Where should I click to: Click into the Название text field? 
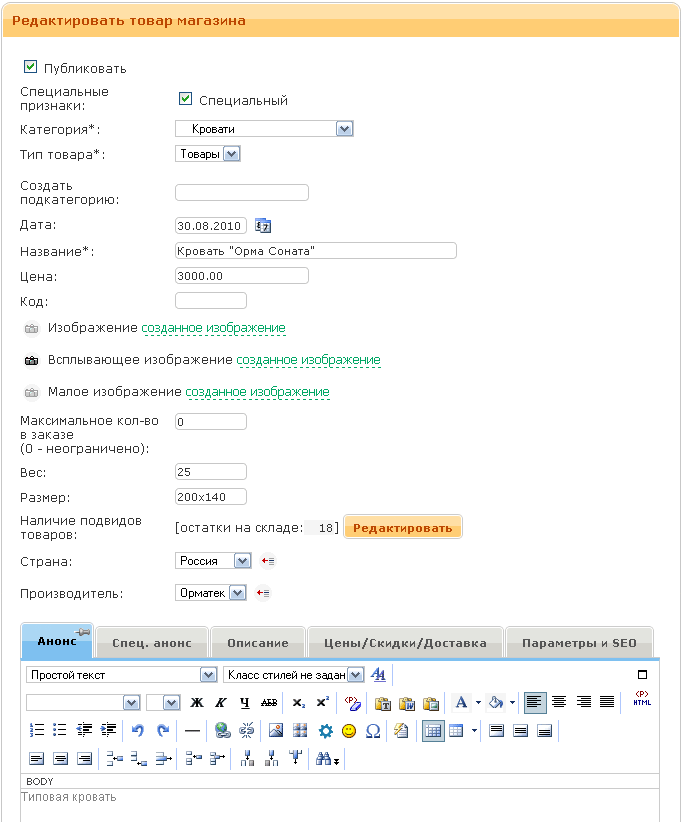315,250
